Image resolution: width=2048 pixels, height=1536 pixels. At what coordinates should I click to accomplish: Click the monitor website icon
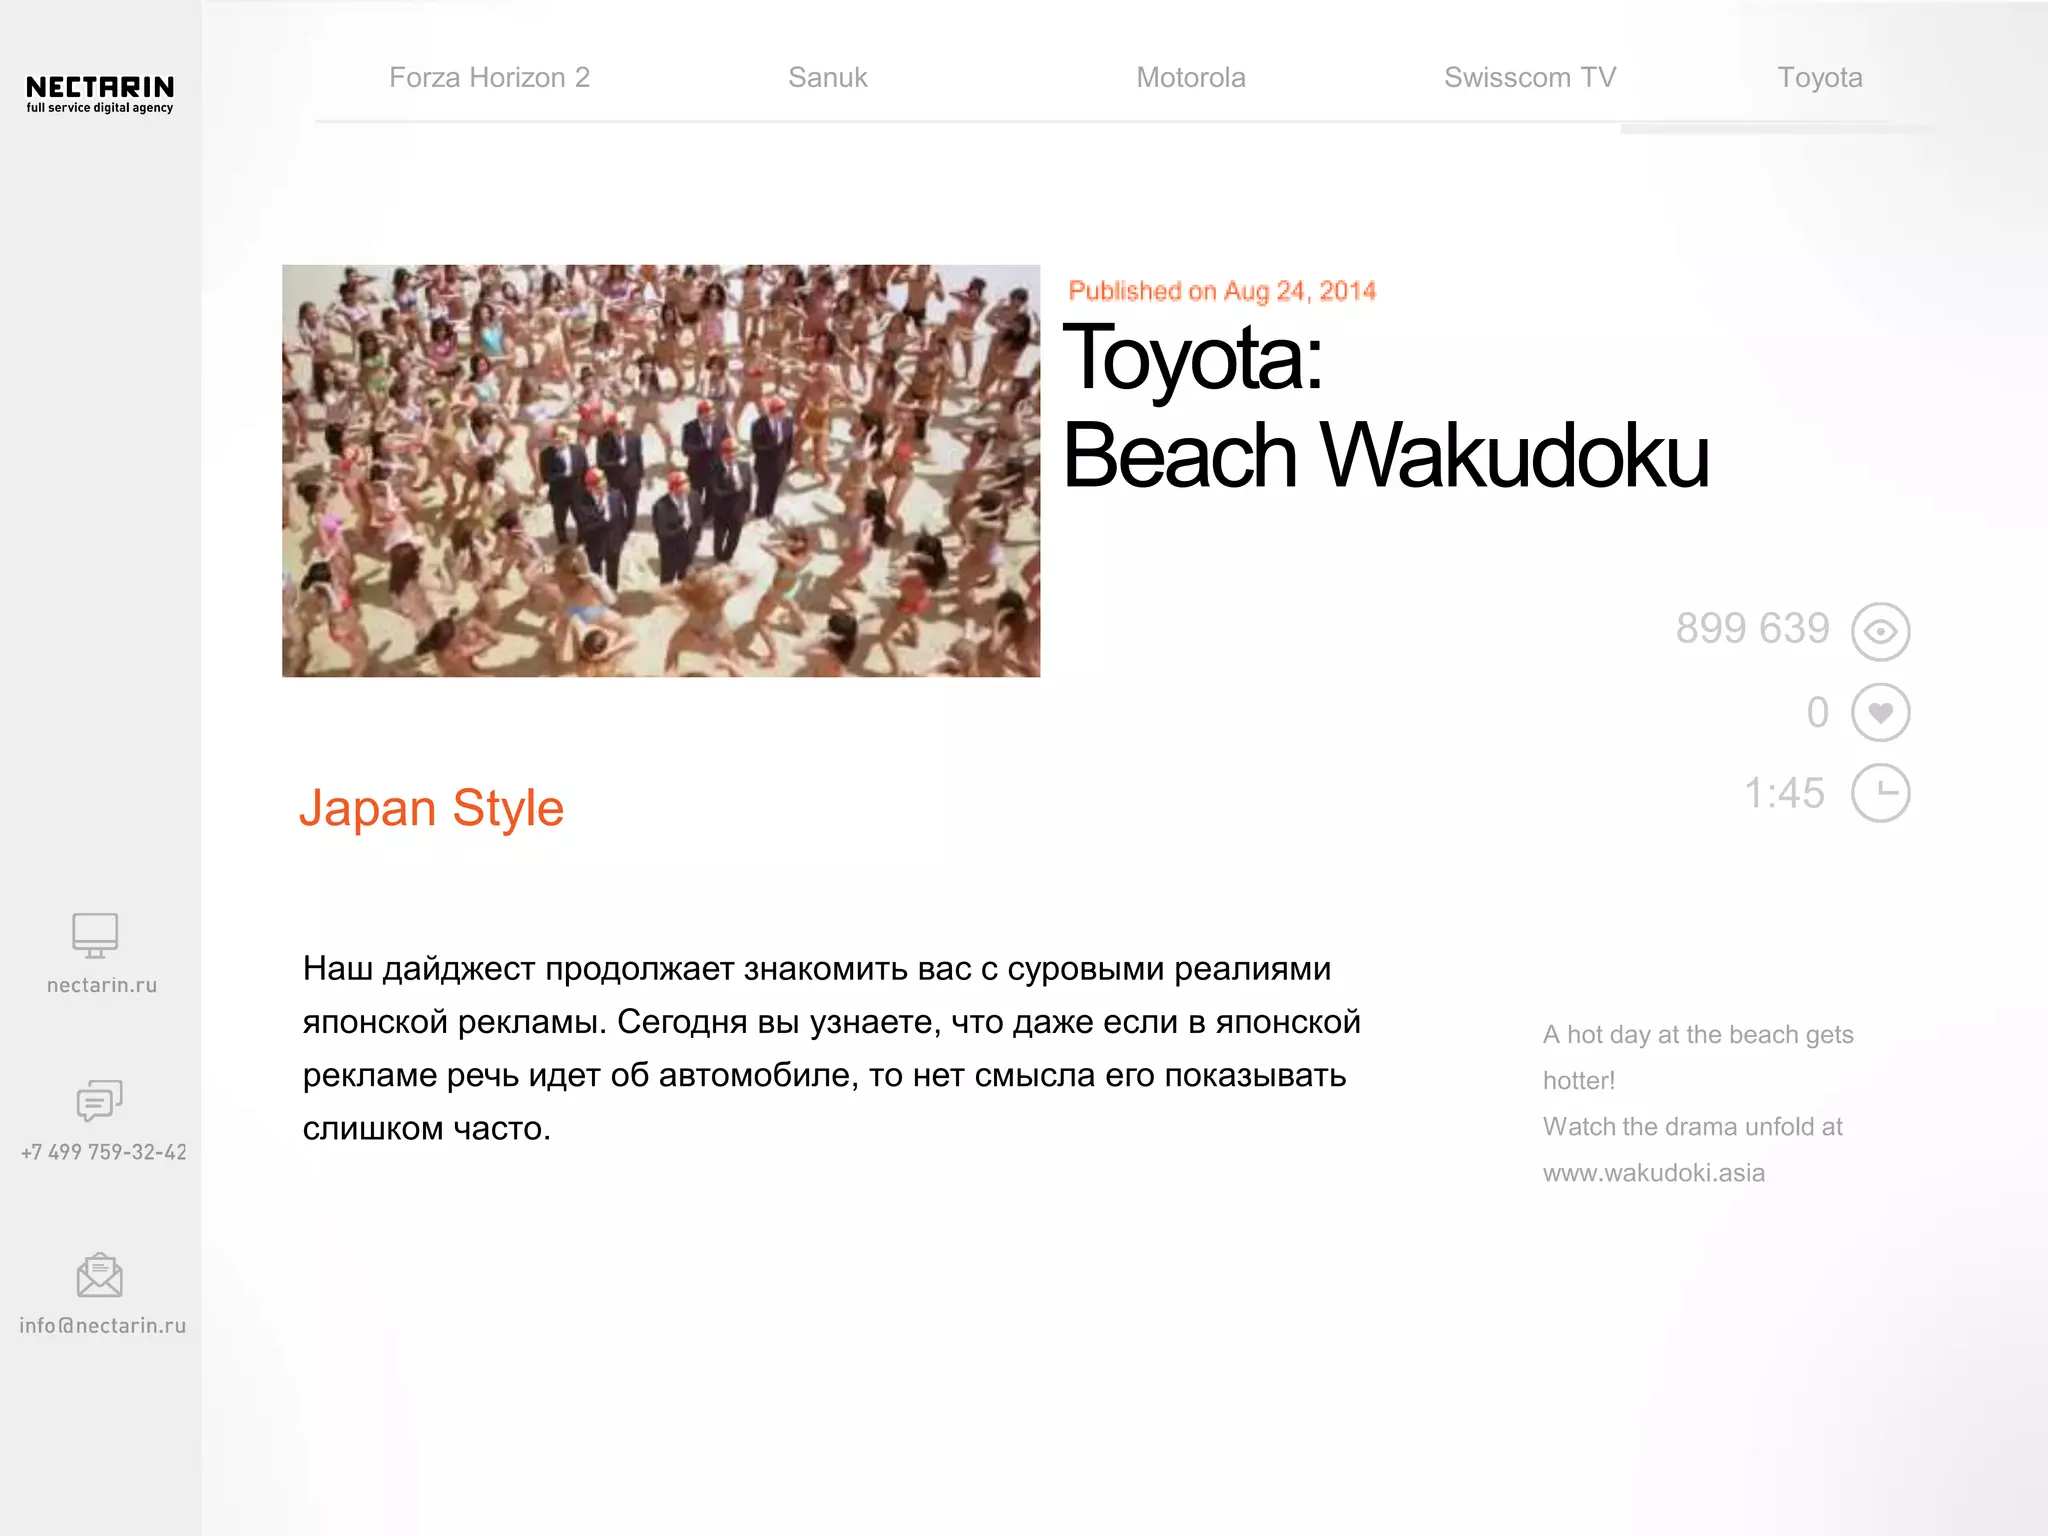(95, 935)
